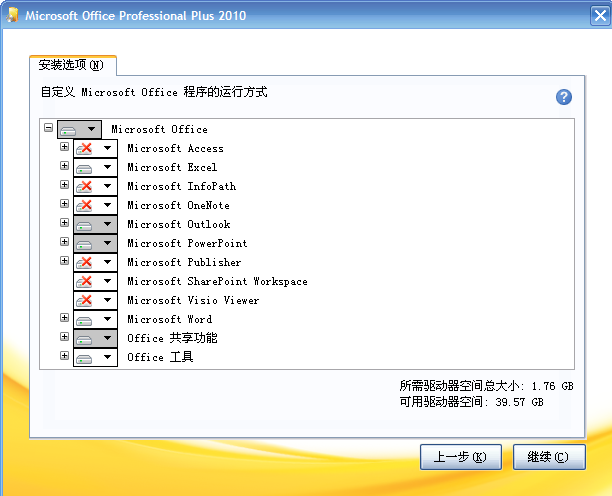
Task: Open install option arrow for Microsoft Access
Action: [107, 148]
